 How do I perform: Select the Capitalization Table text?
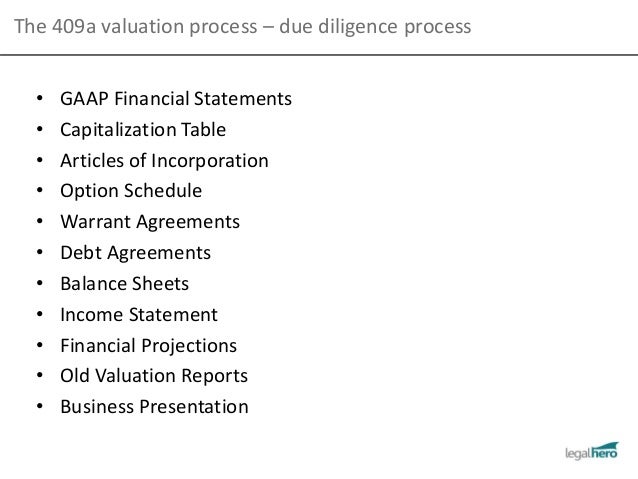[x=143, y=130]
